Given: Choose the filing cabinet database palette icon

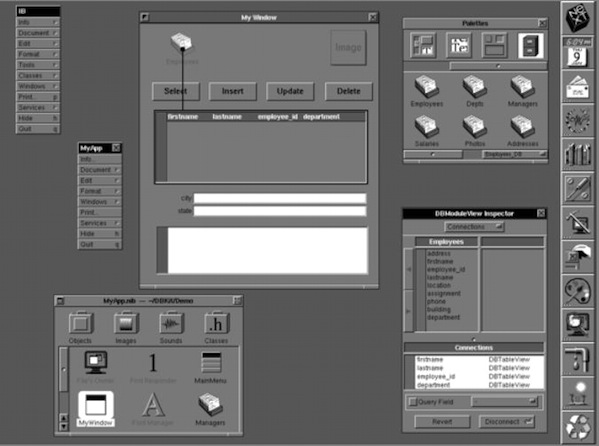Looking at the screenshot, I should click(x=531, y=46).
